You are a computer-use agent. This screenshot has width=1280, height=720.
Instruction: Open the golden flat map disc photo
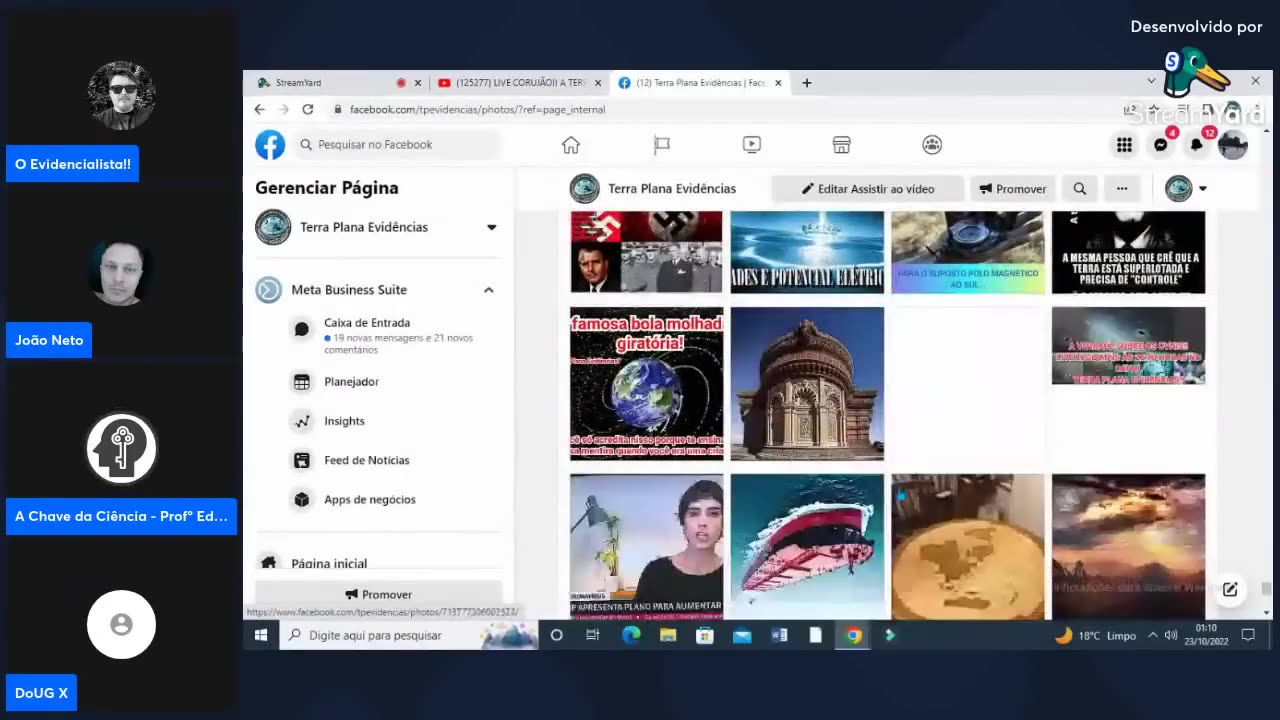click(967, 547)
